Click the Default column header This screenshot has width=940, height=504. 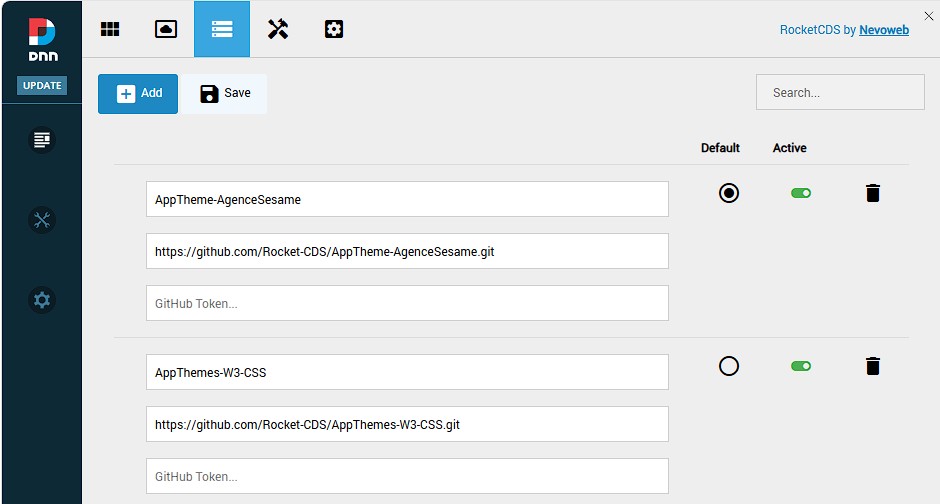coord(720,148)
